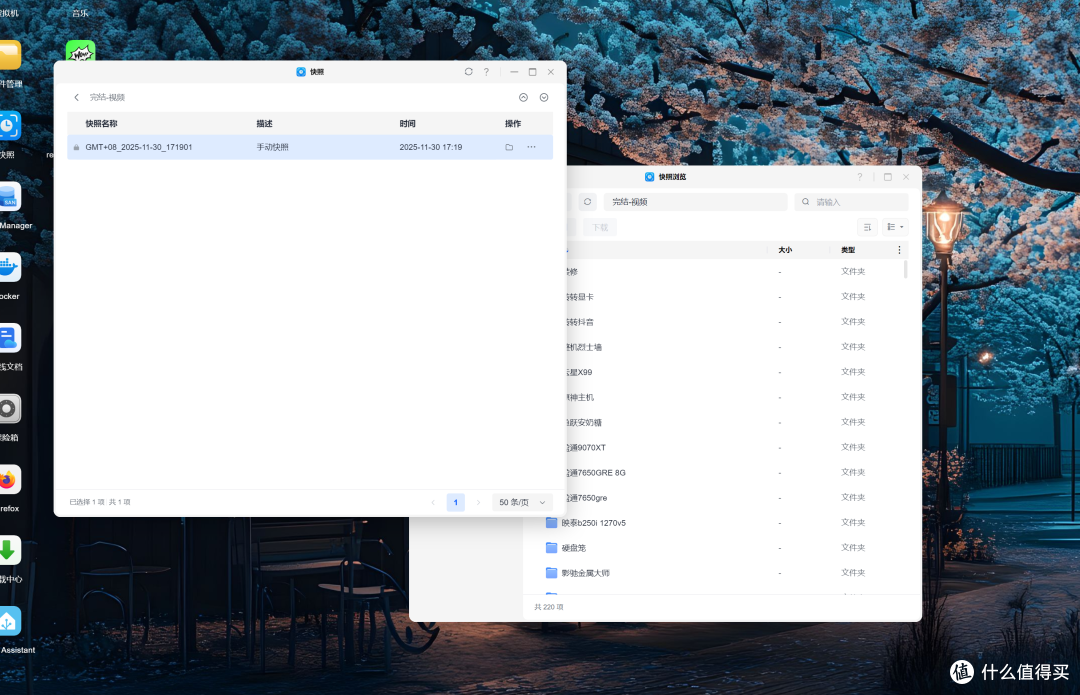Open the Assistant desktop icon
This screenshot has height=695, width=1080.
point(10,621)
